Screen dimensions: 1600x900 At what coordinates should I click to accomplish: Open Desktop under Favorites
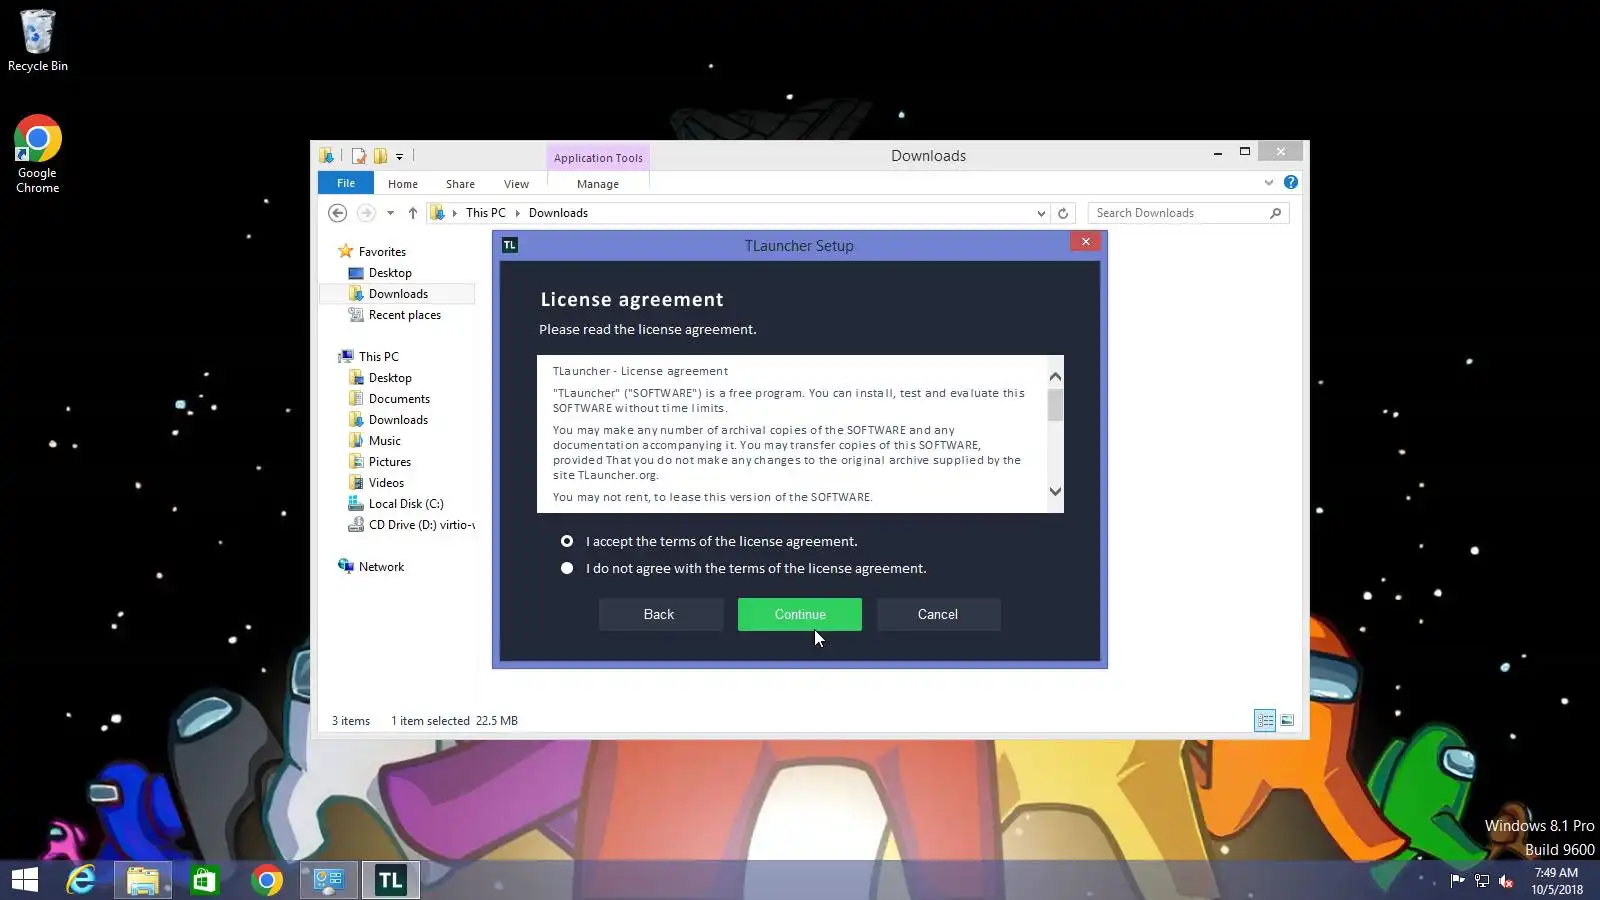(390, 273)
